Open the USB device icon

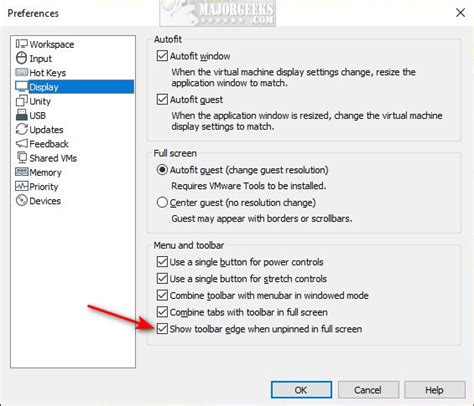[x=22, y=115]
